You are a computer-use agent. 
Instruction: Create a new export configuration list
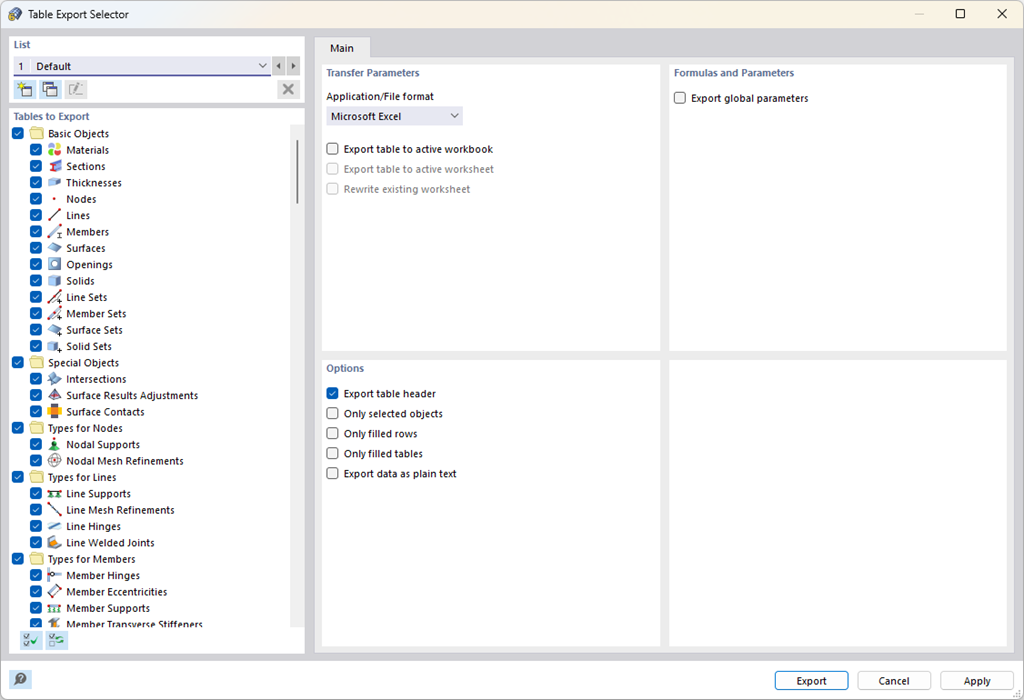point(24,89)
